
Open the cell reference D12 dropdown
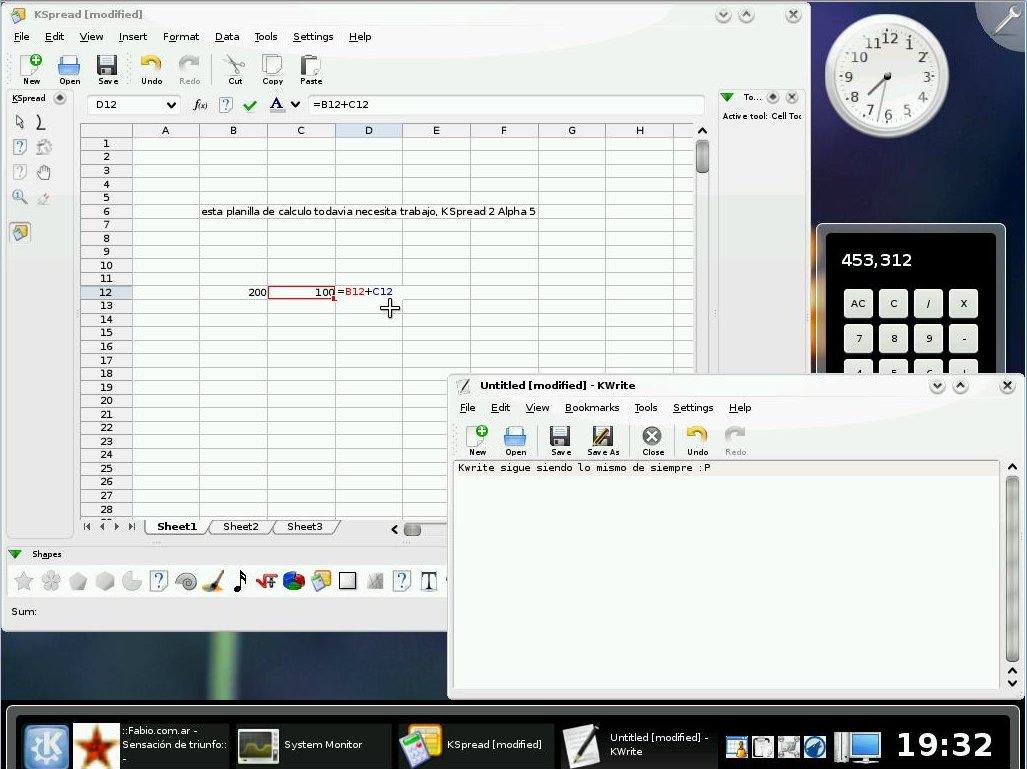pyautogui.click(x=171, y=105)
